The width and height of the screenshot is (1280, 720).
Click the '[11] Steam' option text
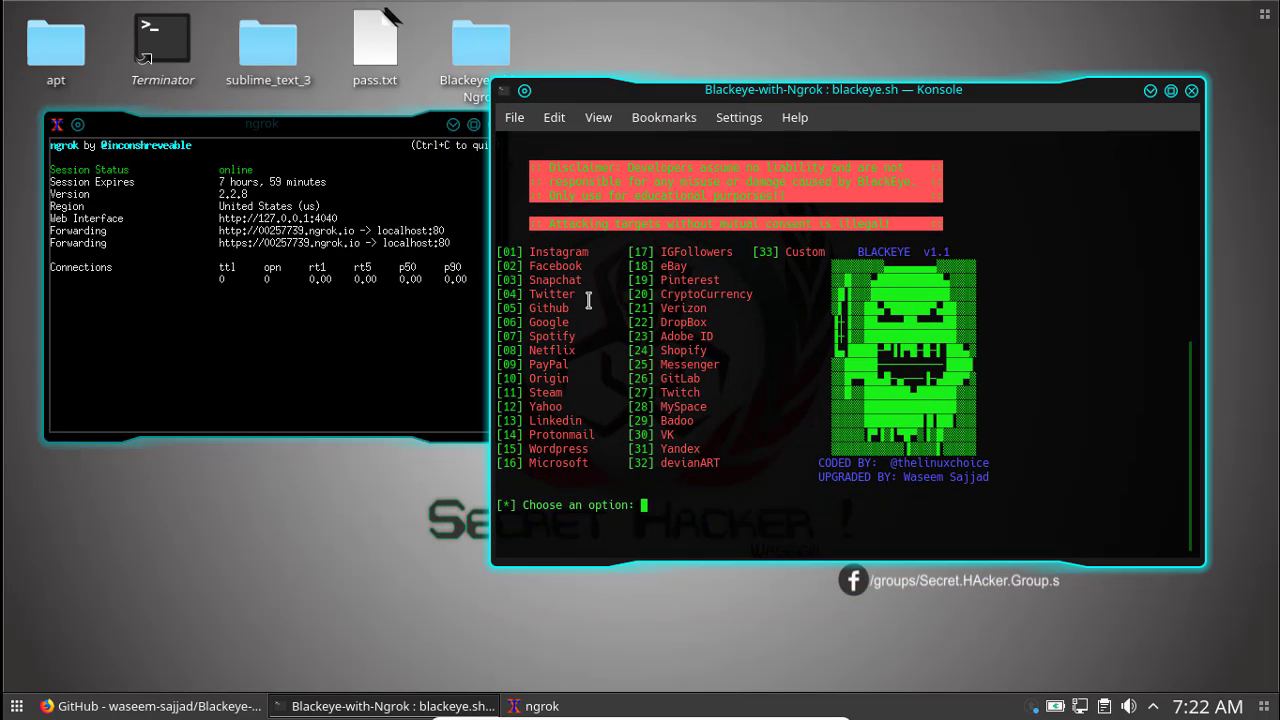point(530,392)
